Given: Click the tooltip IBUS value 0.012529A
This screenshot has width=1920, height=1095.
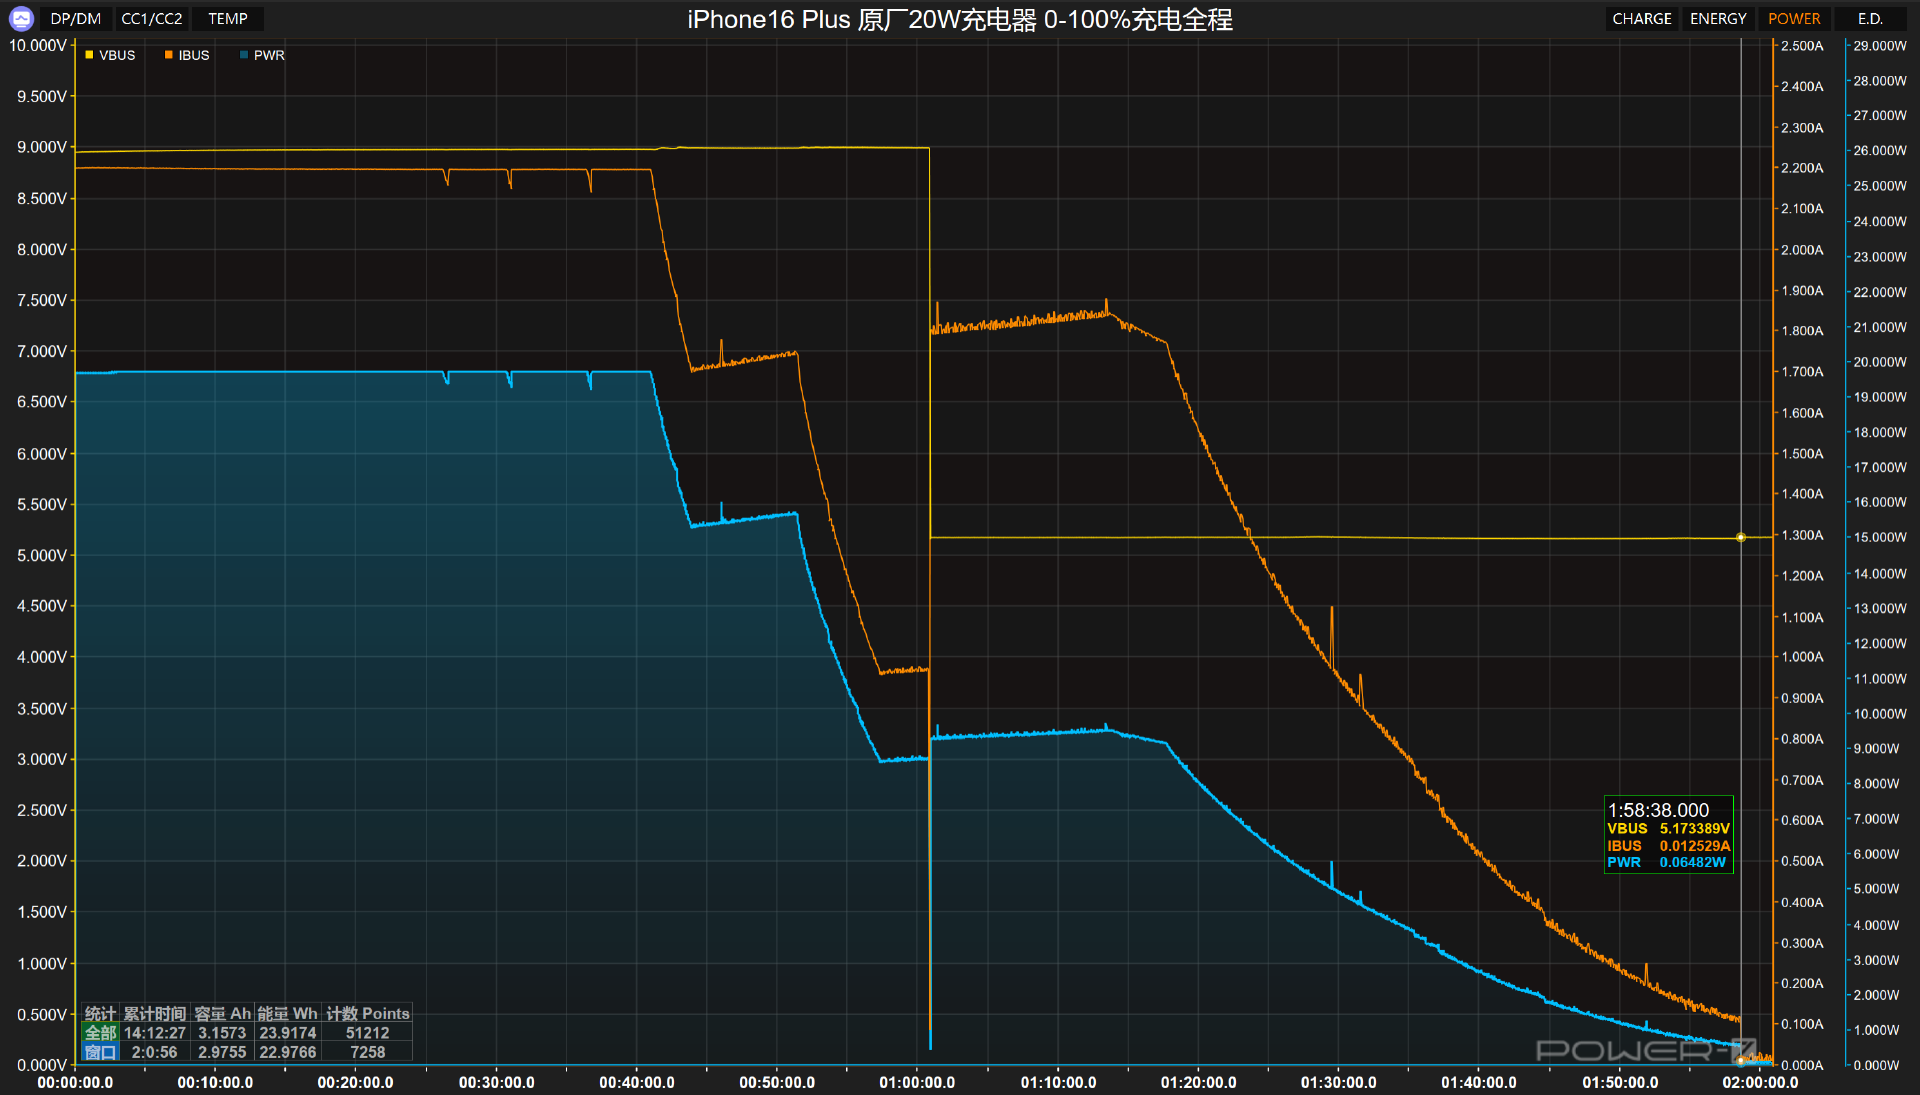Looking at the screenshot, I should [1695, 845].
